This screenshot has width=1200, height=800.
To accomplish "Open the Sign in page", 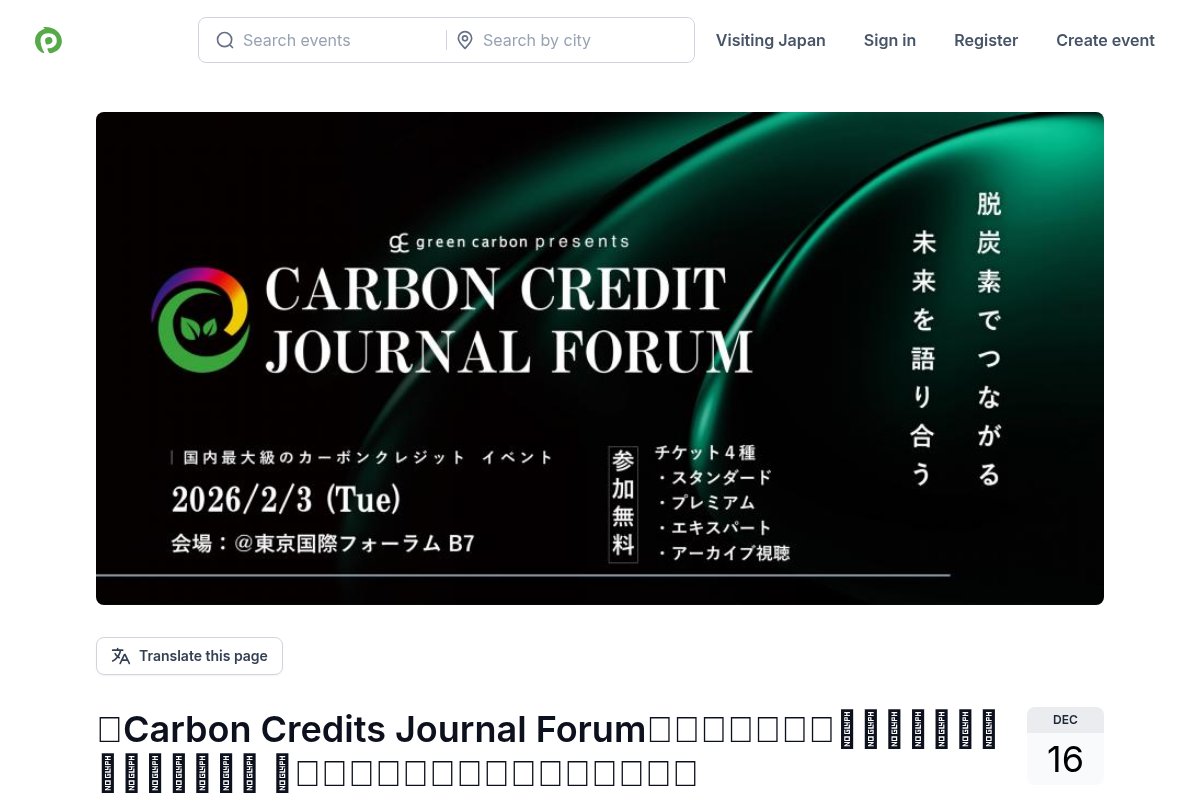I will click(889, 40).
